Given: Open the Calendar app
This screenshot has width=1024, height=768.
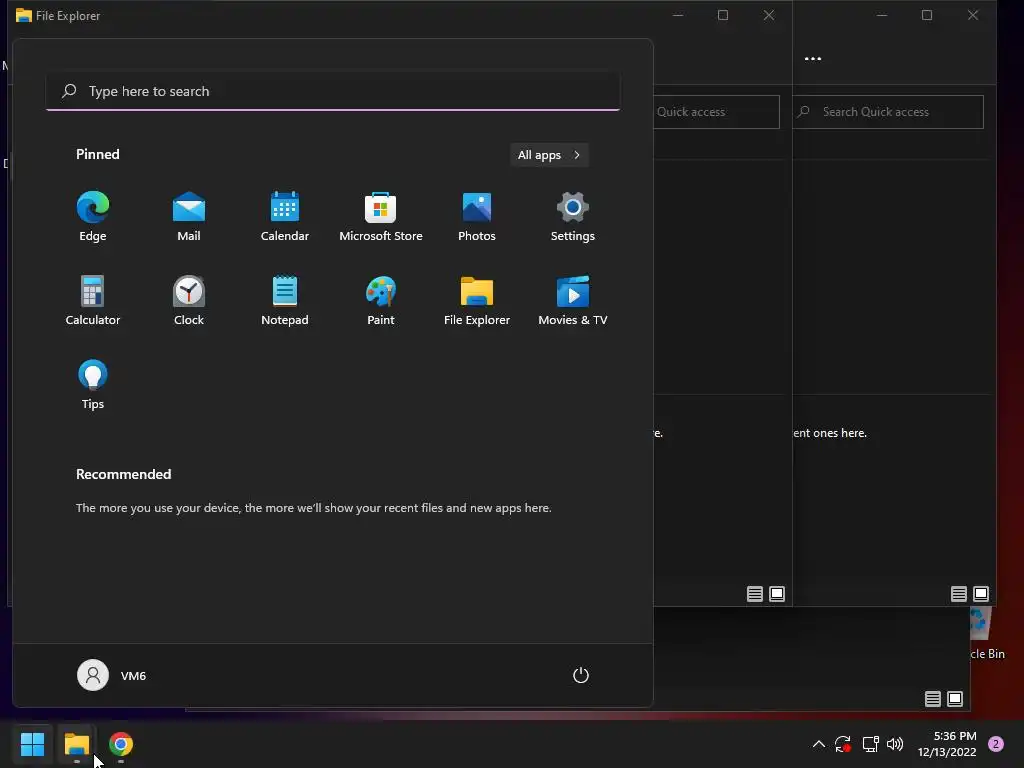Looking at the screenshot, I should pos(285,217).
